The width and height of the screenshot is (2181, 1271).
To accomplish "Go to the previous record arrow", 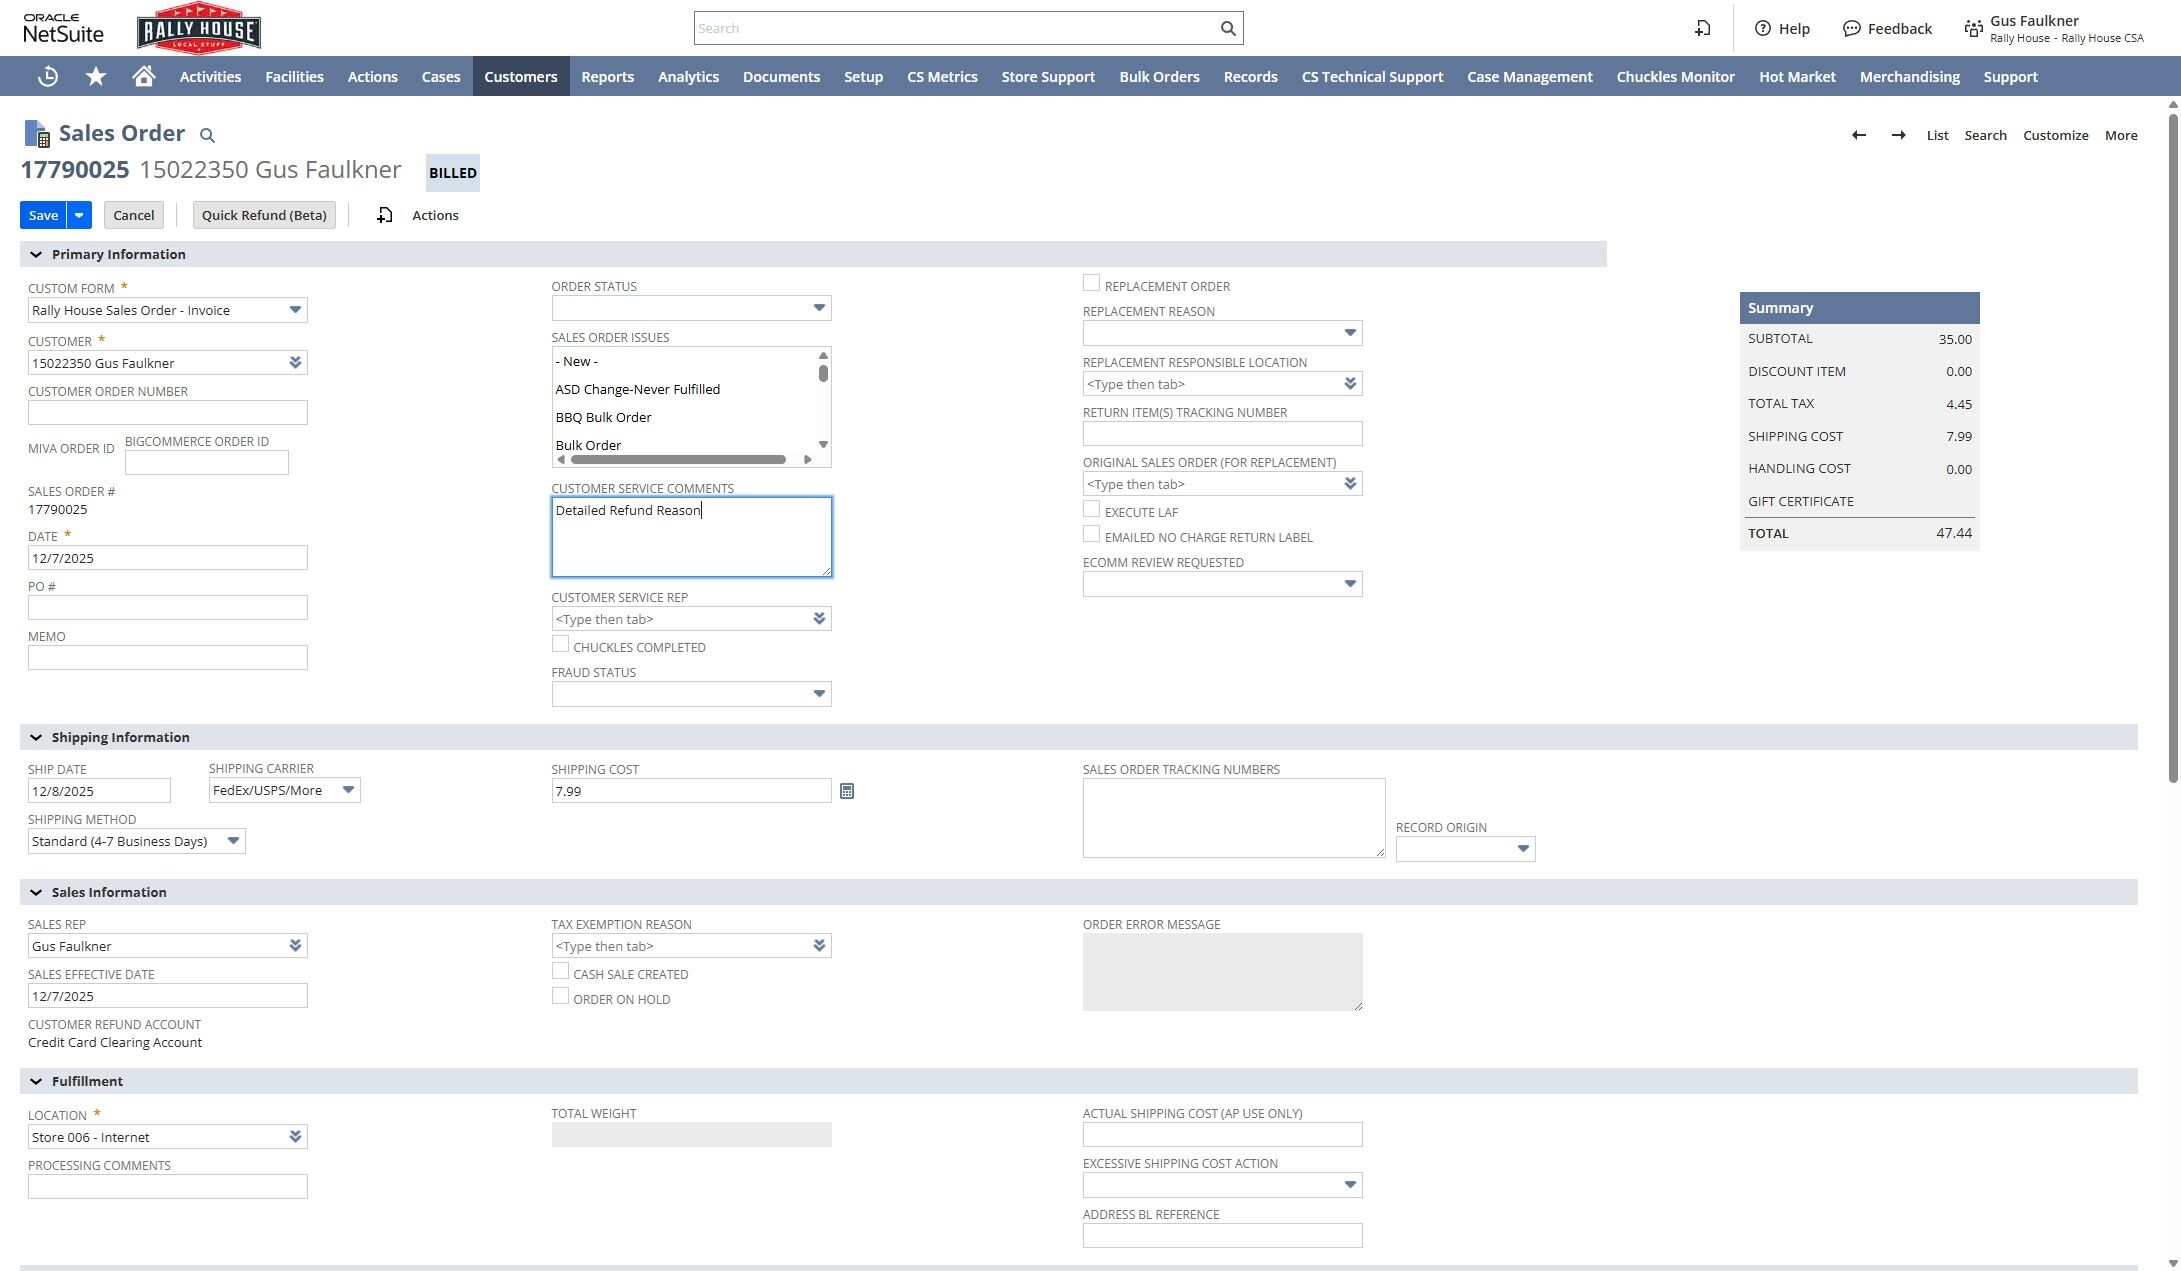I will point(1859,135).
